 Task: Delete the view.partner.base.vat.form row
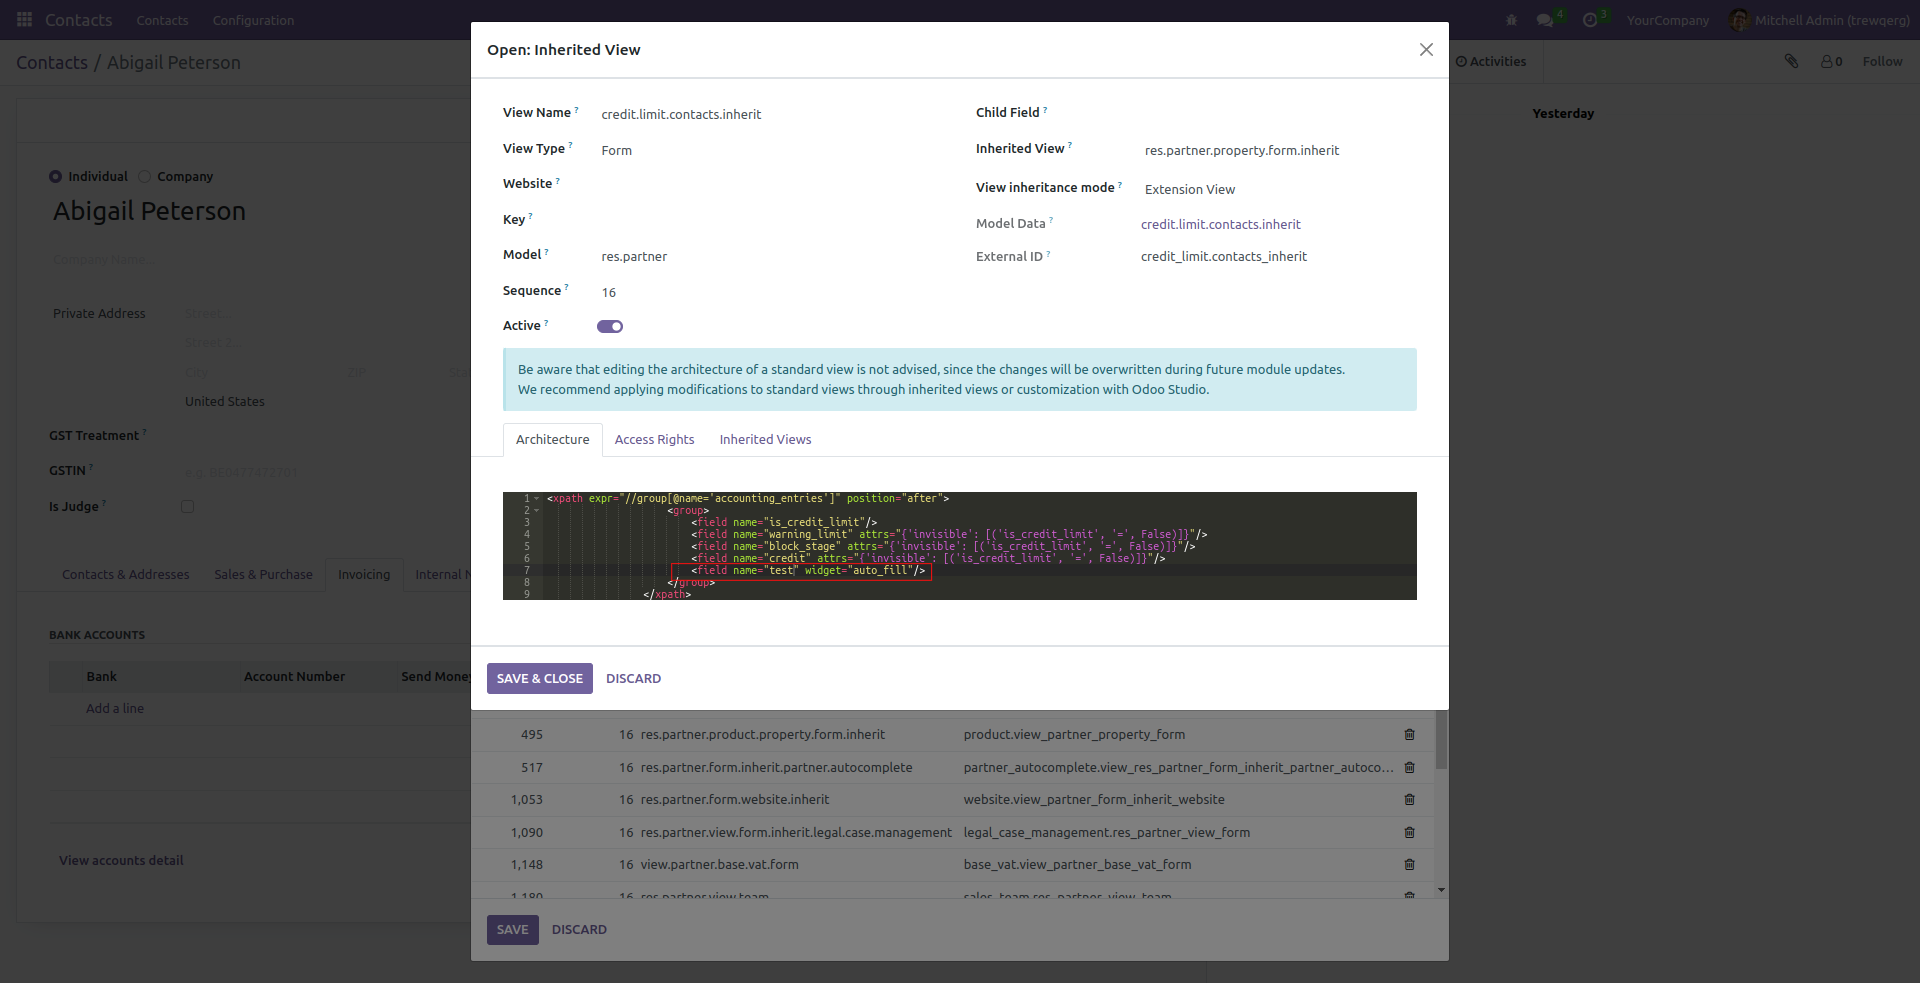[1409, 865]
